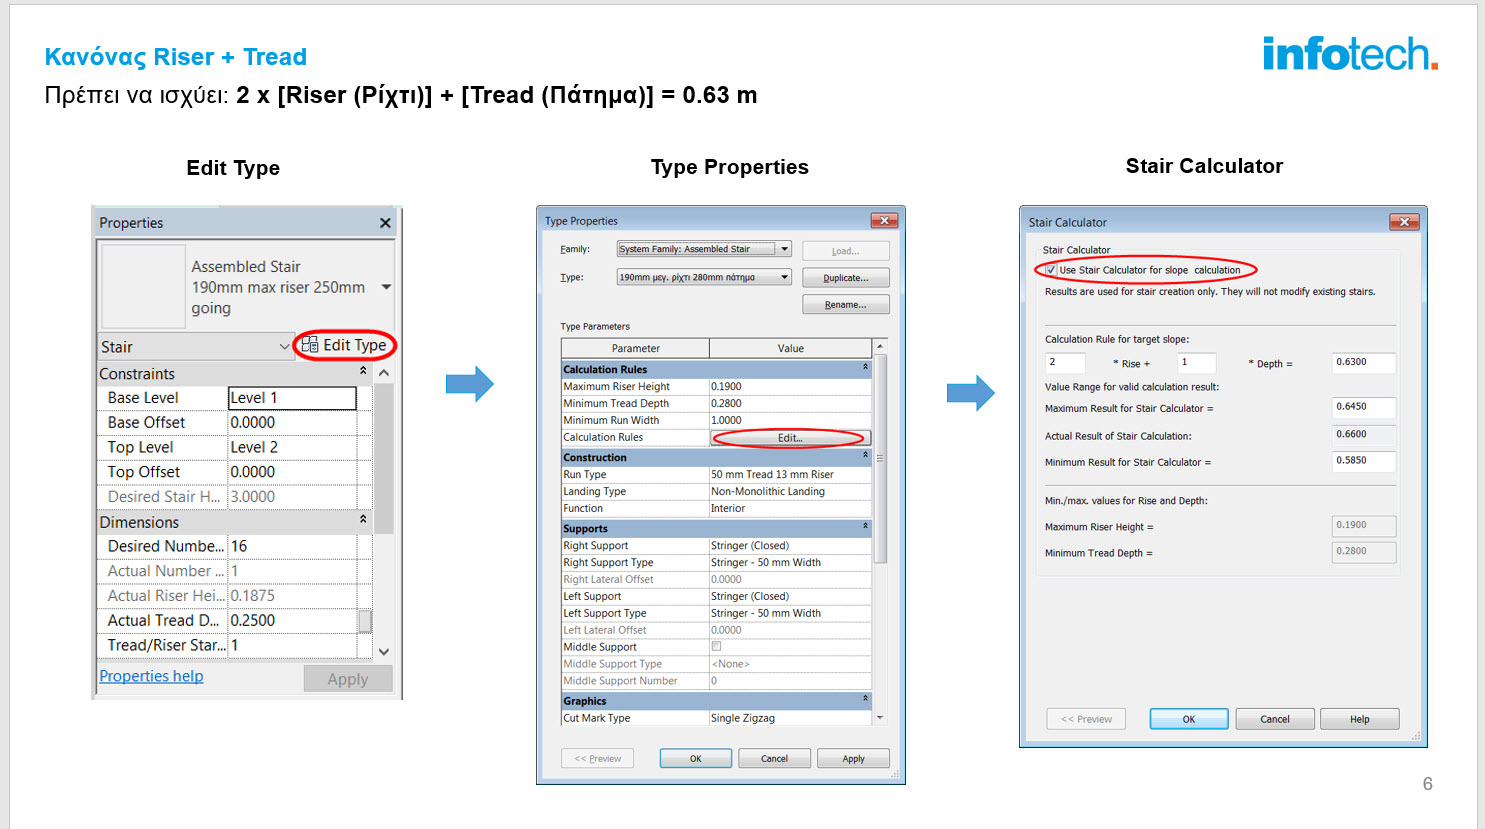This screenshot has height=829, width=1485.
Task: Click Properties palette scrollbar down arrow
Action: pos(384,651)
